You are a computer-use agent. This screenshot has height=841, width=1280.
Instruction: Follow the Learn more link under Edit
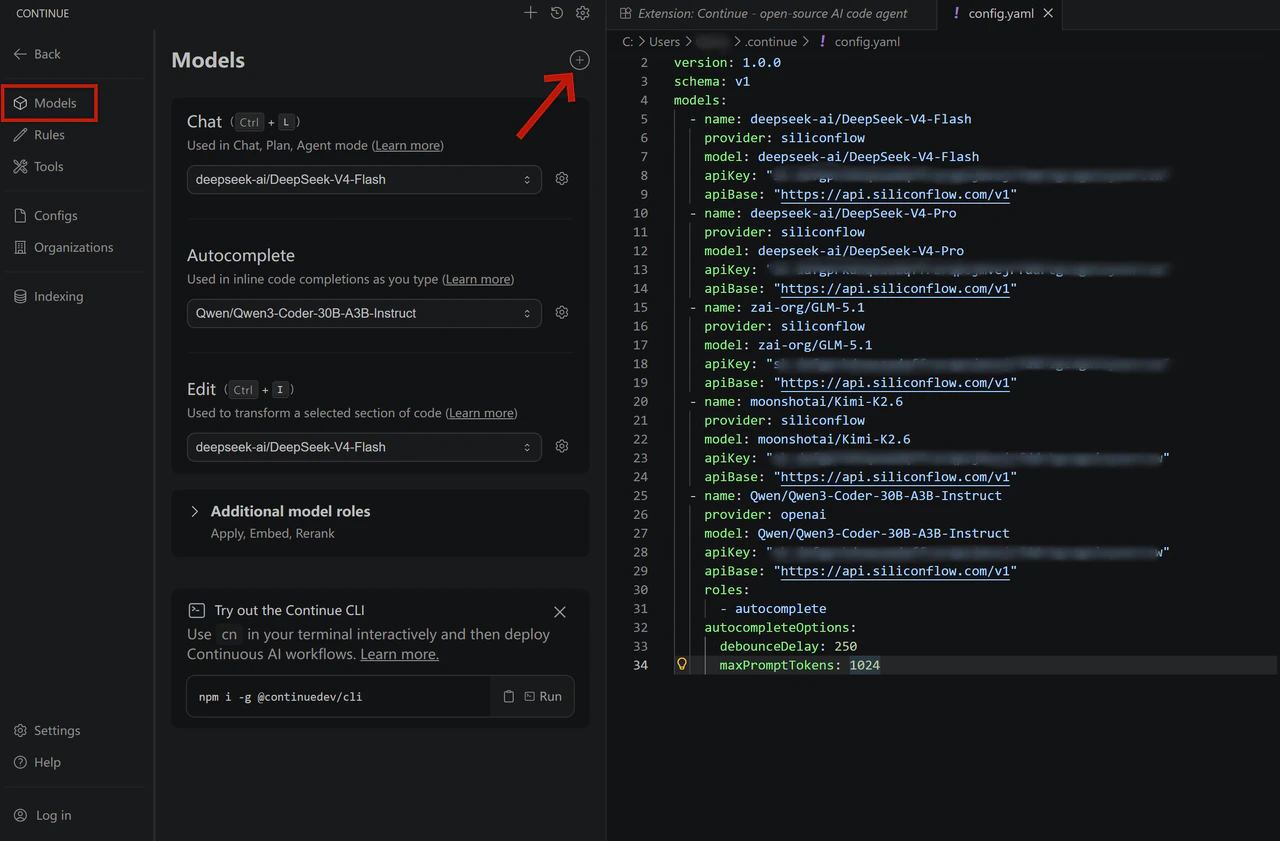pos(482,414)
